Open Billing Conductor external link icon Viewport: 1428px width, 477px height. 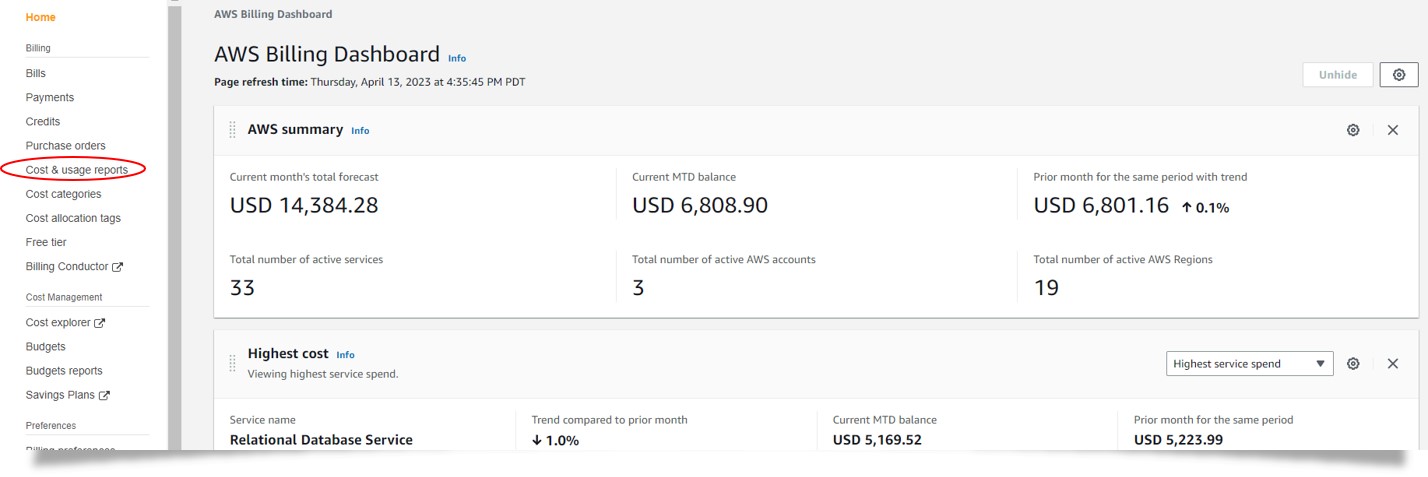point(118,267)
